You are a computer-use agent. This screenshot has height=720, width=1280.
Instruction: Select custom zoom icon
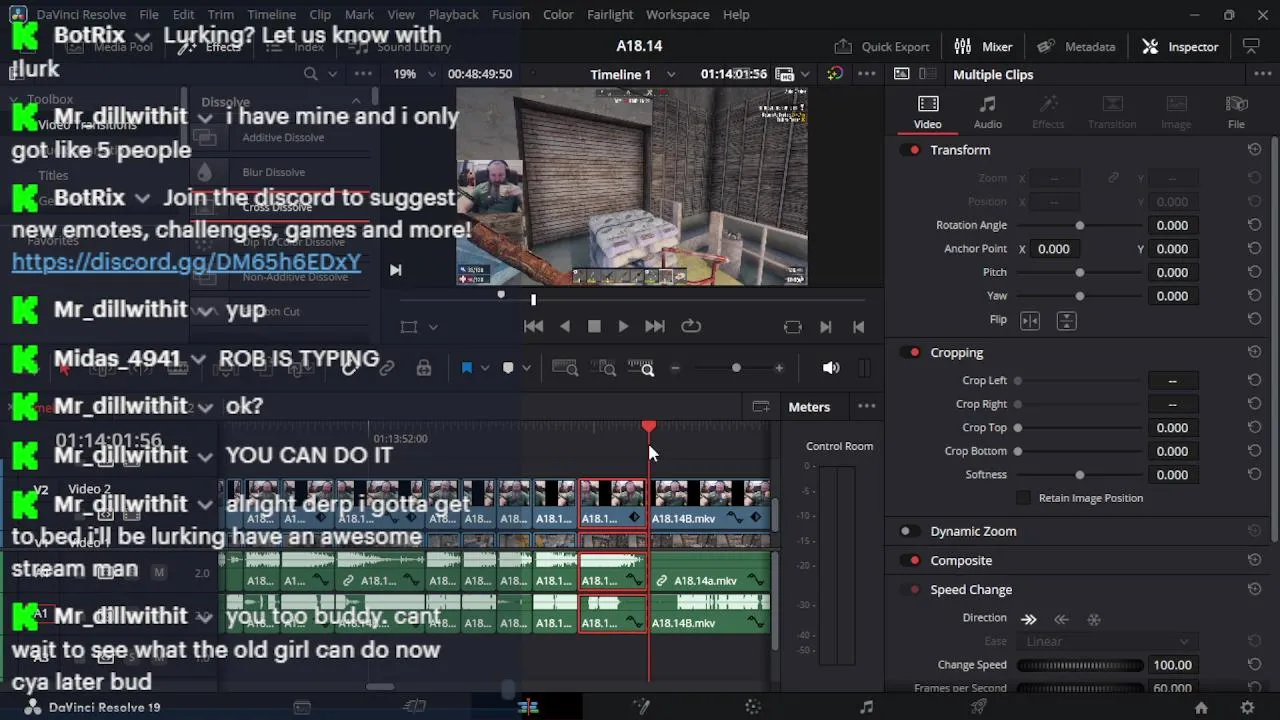pos(641,368)
